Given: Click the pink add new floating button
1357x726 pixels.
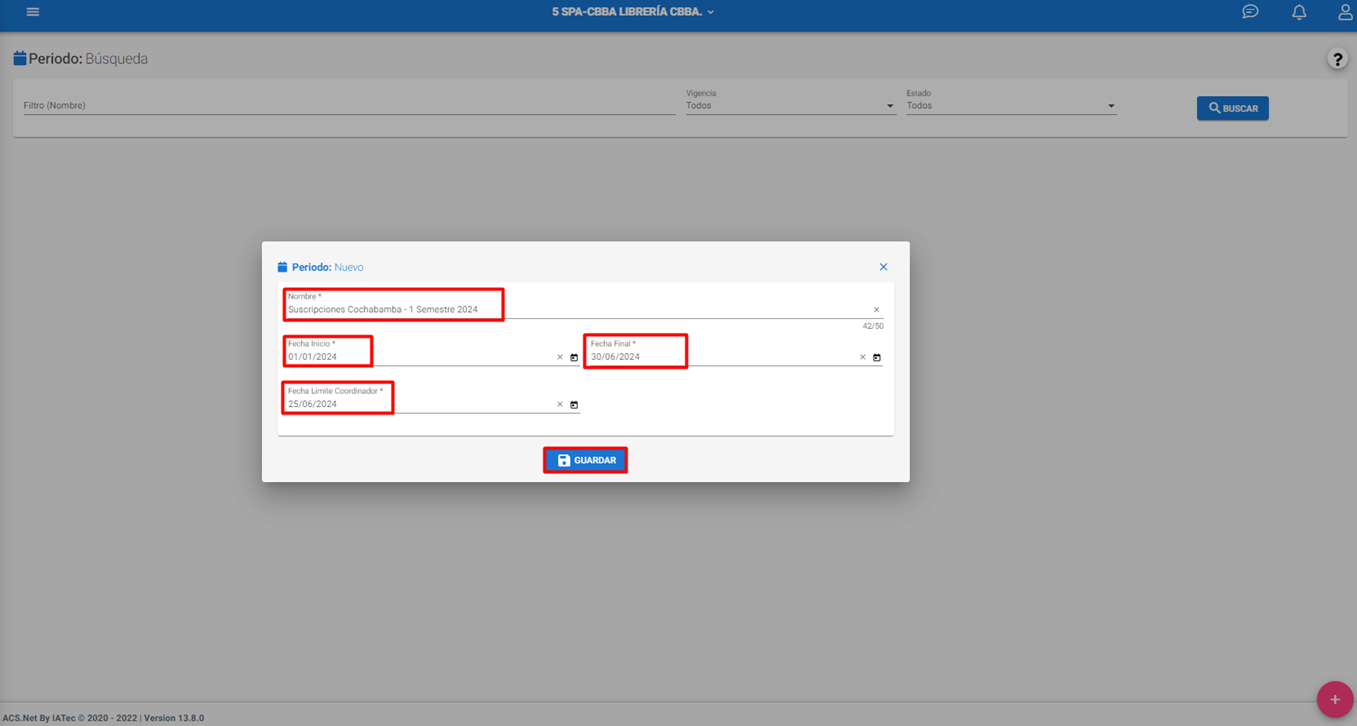Looking at the screenshot, I should pyautogui.click(x=1334, y=700).
